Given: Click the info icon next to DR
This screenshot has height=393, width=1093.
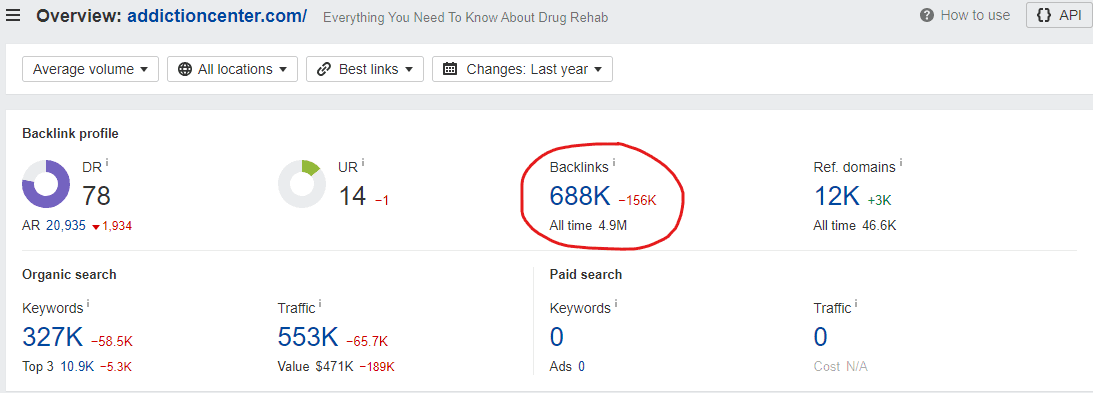Looking at the screenshot, I should 107,164.
